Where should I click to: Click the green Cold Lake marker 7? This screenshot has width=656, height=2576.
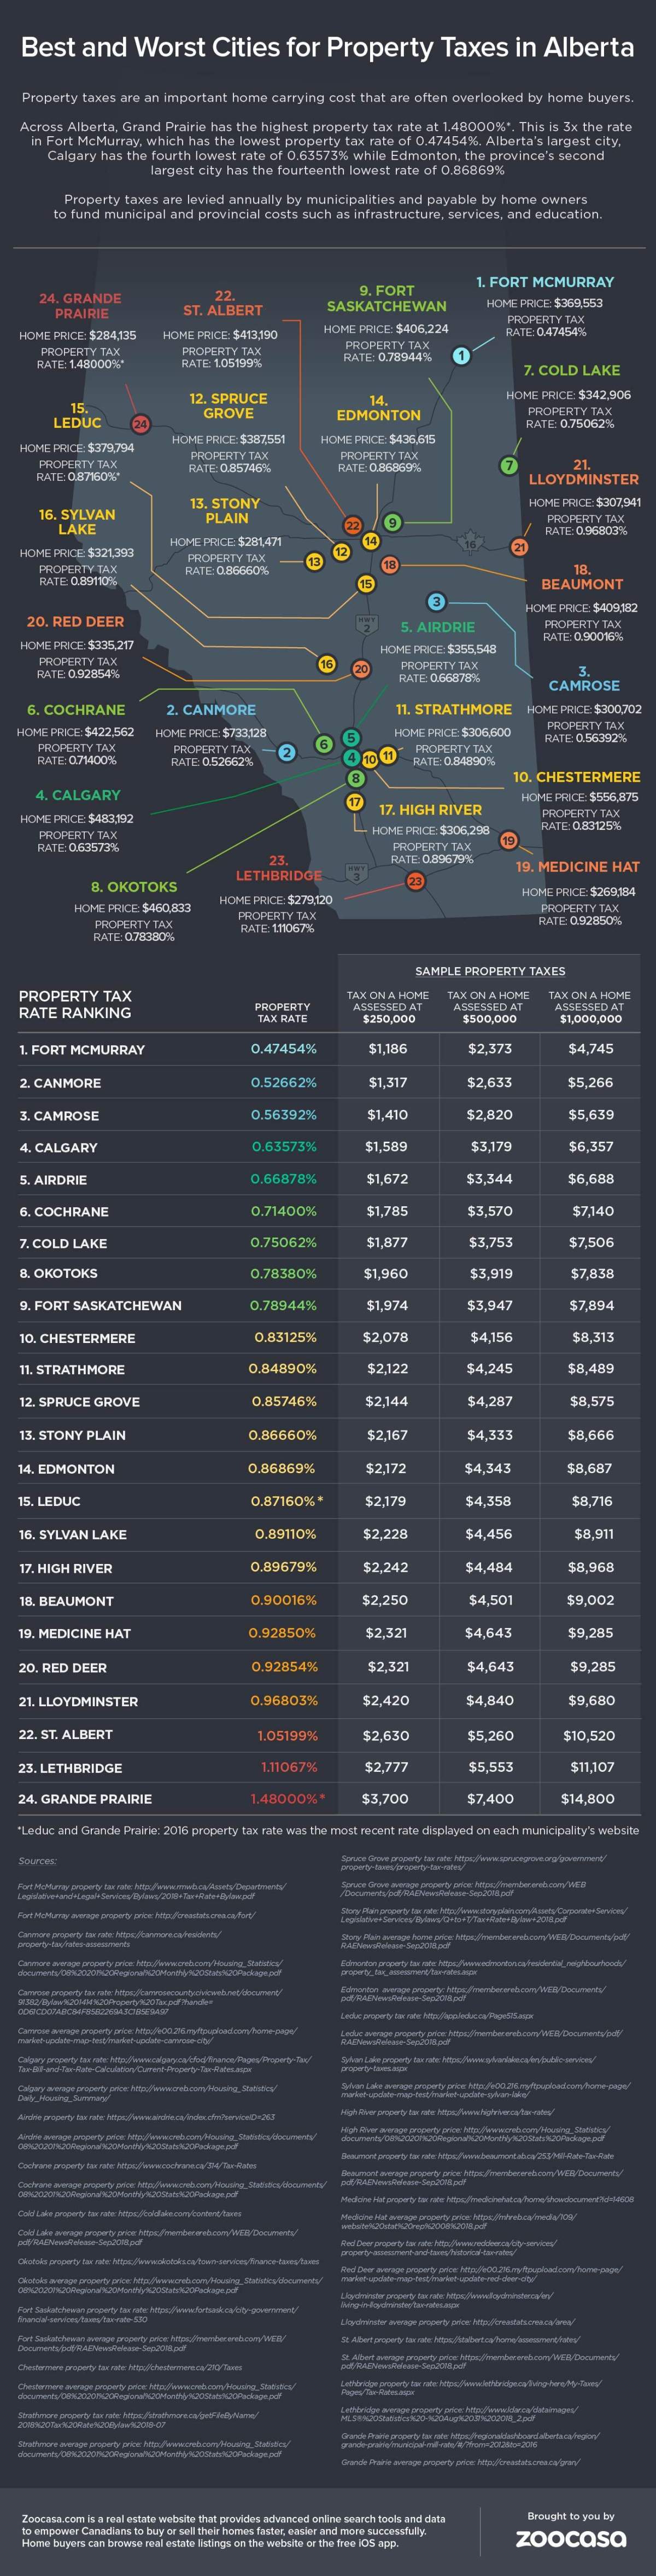pyautogui.click(x=509, y=465)
